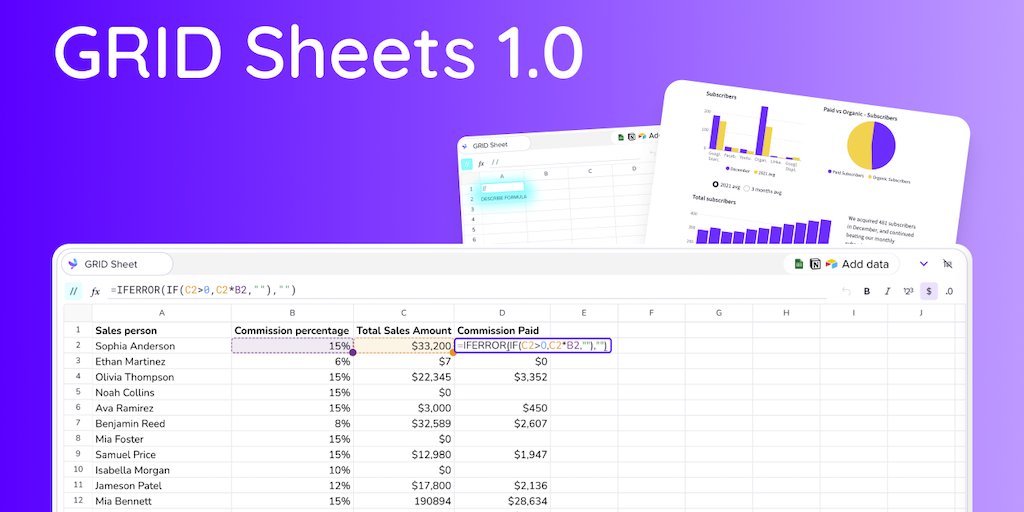
Task: Select column B header
Action: (293, 313)
